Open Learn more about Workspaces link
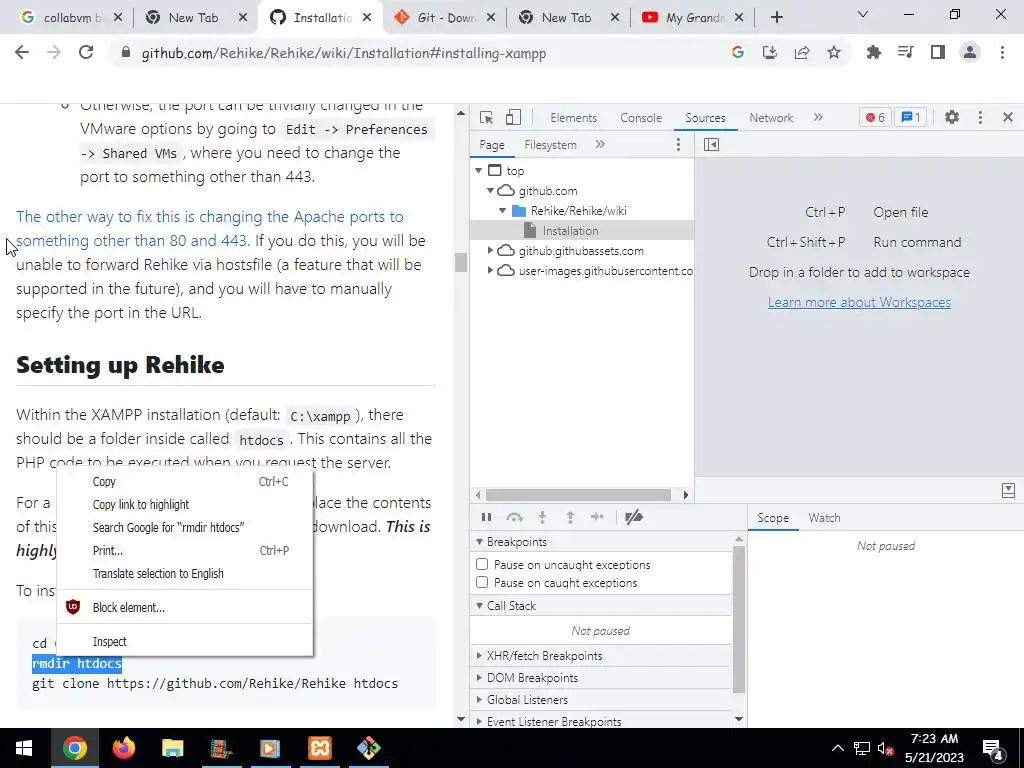Image resolution: width=1024 pixels, height=768 pixels. (859, 302)
